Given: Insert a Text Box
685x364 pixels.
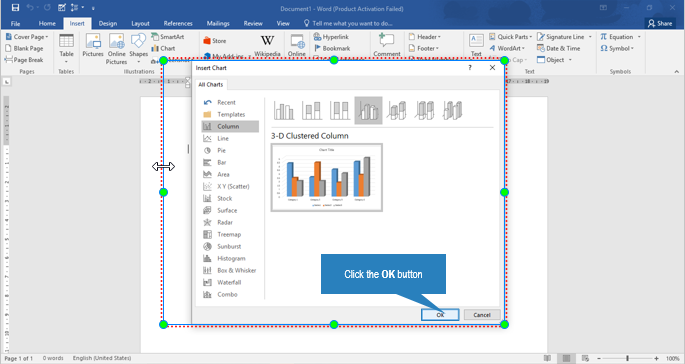Looking at the screenshot, I should pyautogui.click(x=476, y=45).
